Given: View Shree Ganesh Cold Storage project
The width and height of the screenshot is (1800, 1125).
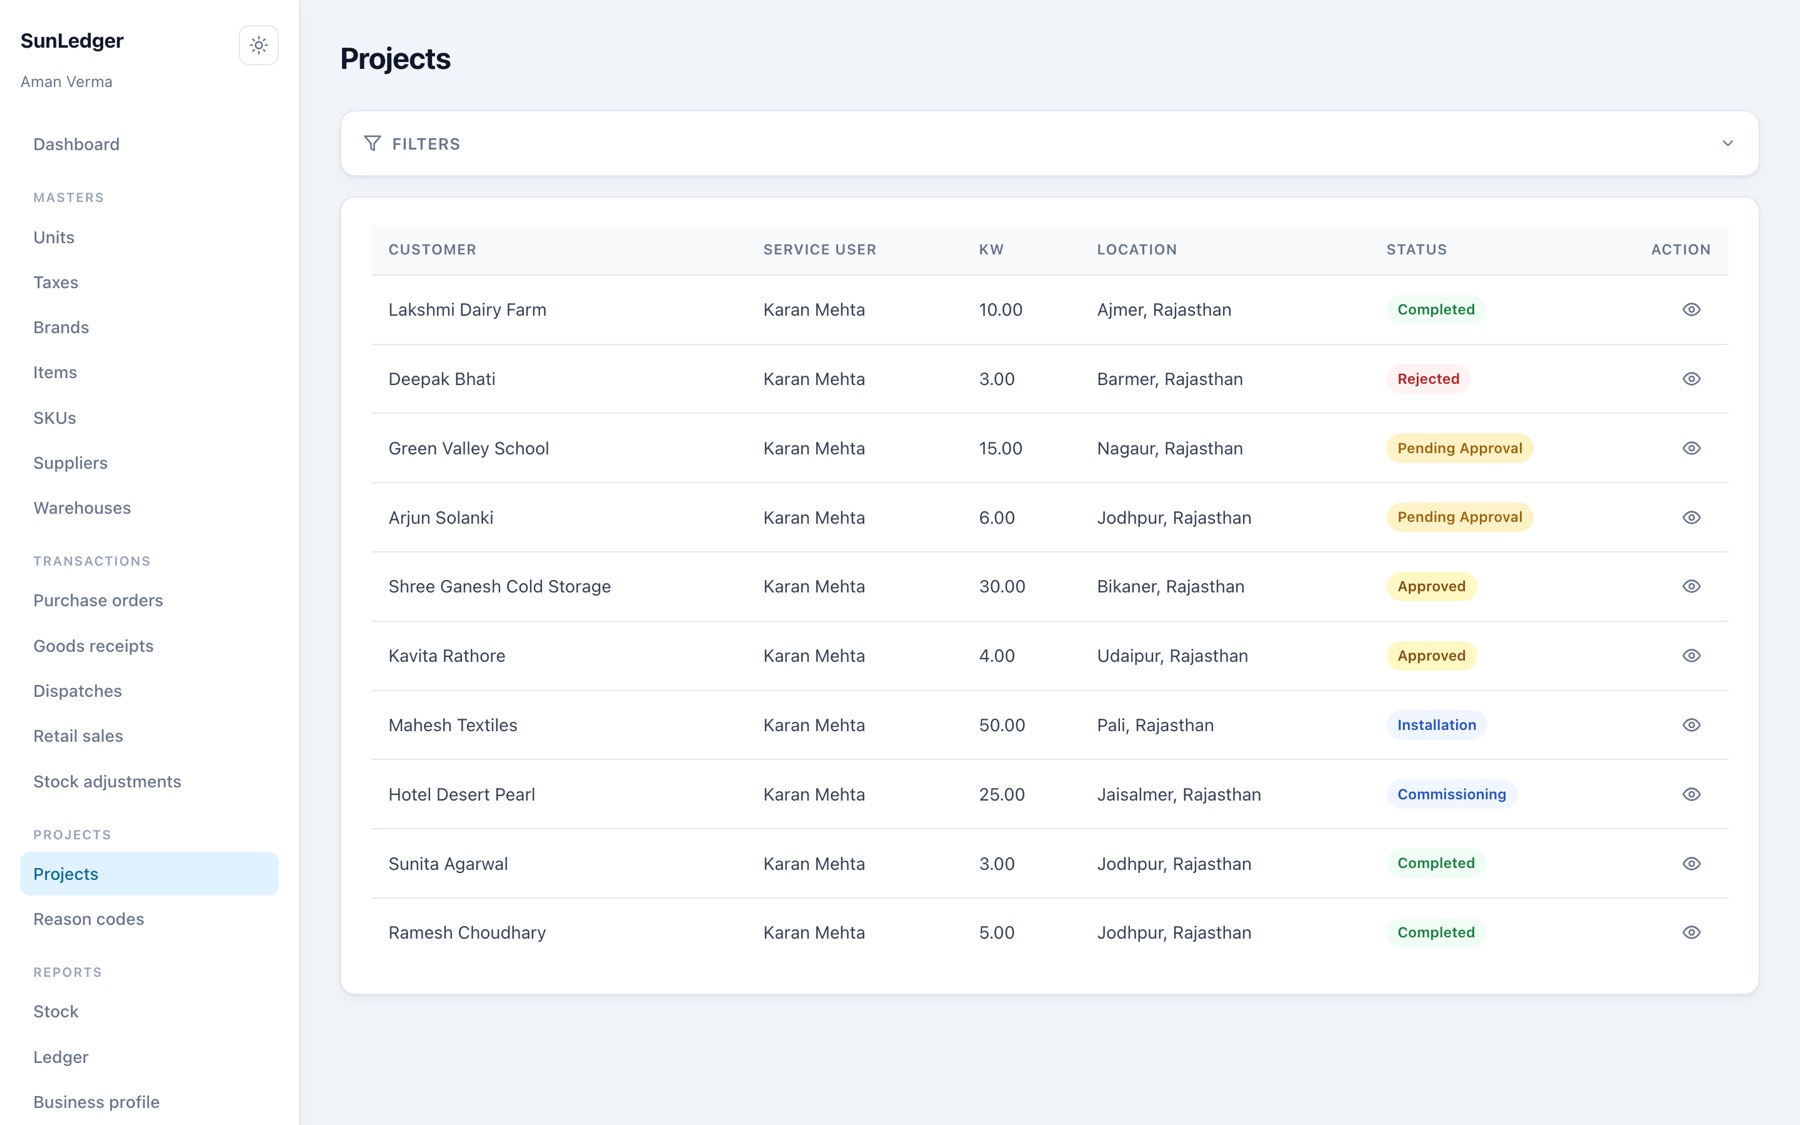Looking at the screenshot, I should [x=1691, y=586].
